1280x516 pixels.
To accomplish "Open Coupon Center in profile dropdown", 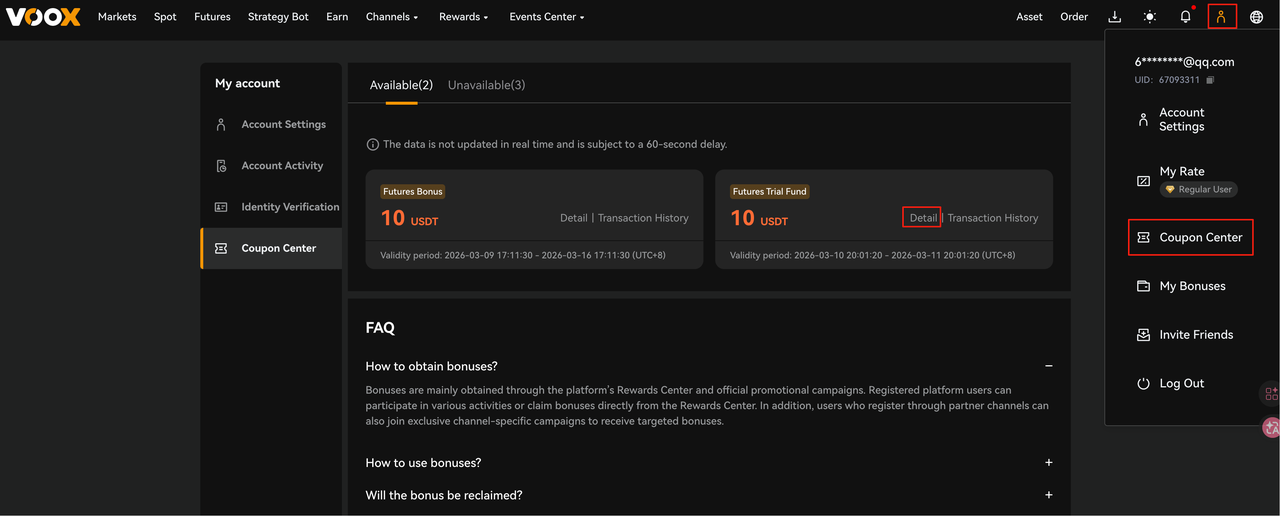I will [1190, 237].
